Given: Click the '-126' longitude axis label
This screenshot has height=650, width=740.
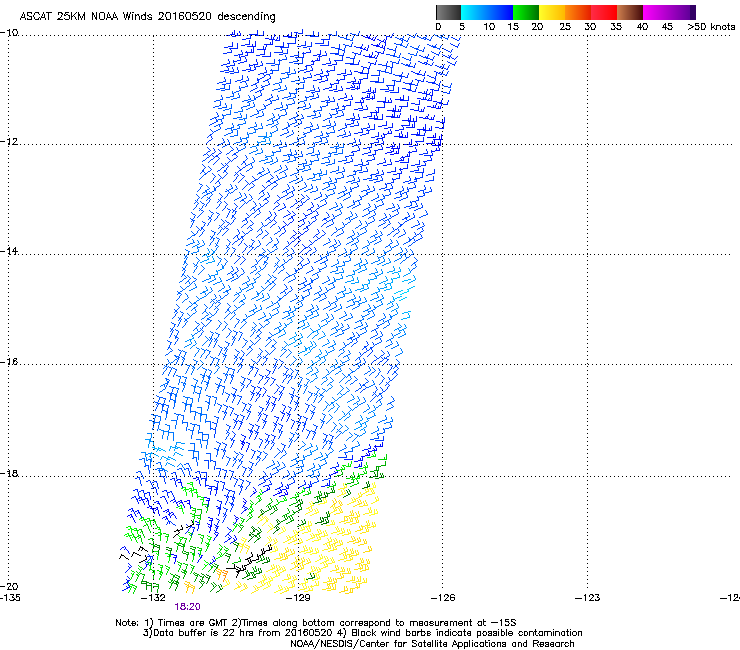Looking at the screenshot, I should pyautogui.click(x=443, y=598).
